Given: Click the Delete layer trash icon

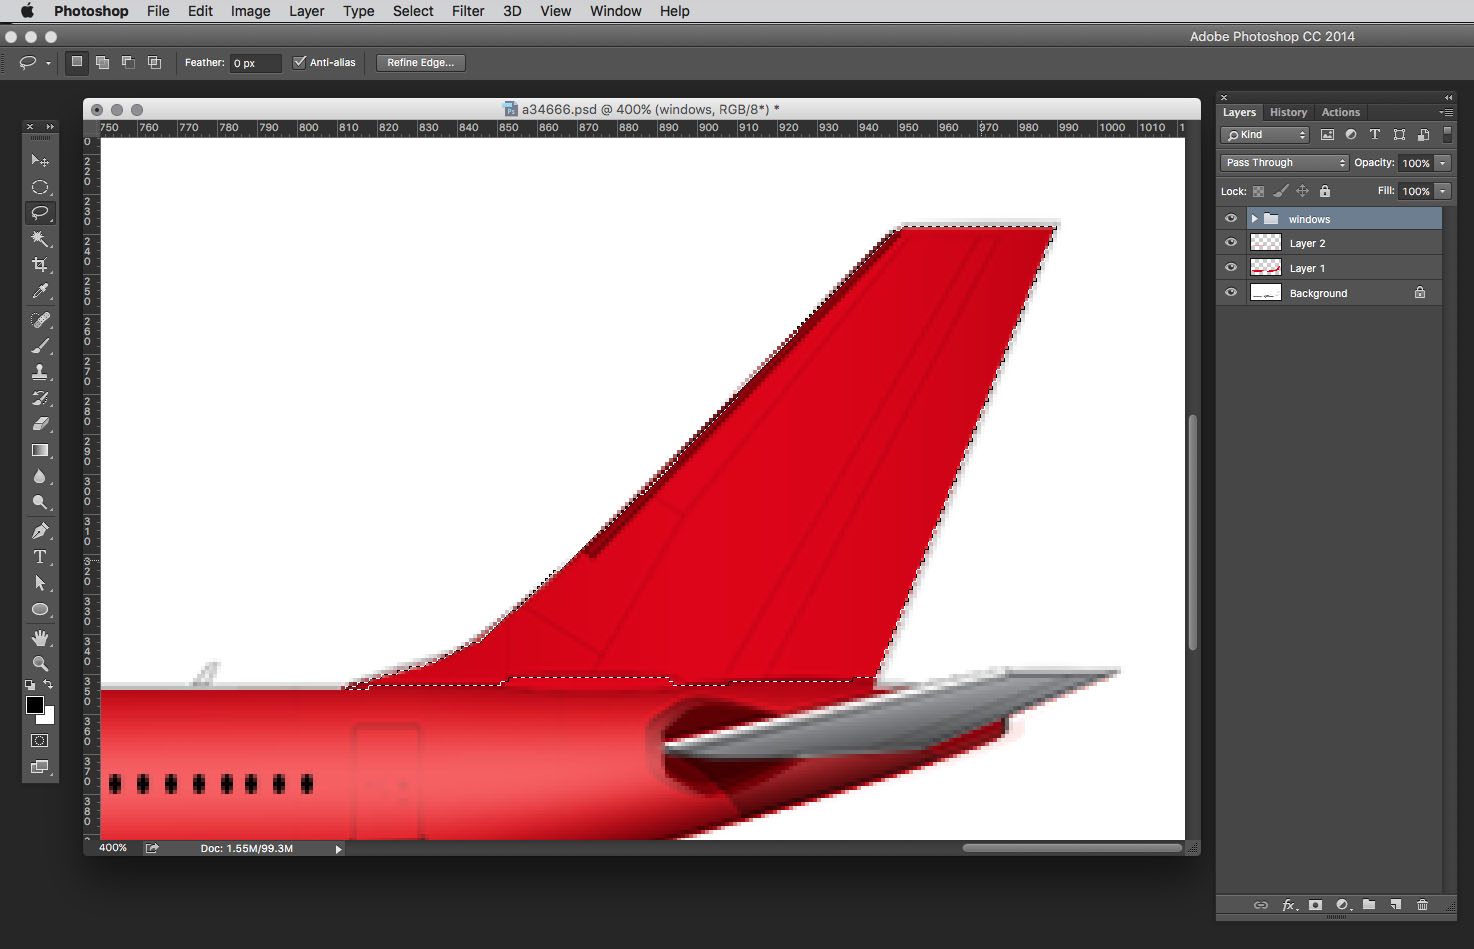Looking at the screenshot, I should pos(1422,905).
